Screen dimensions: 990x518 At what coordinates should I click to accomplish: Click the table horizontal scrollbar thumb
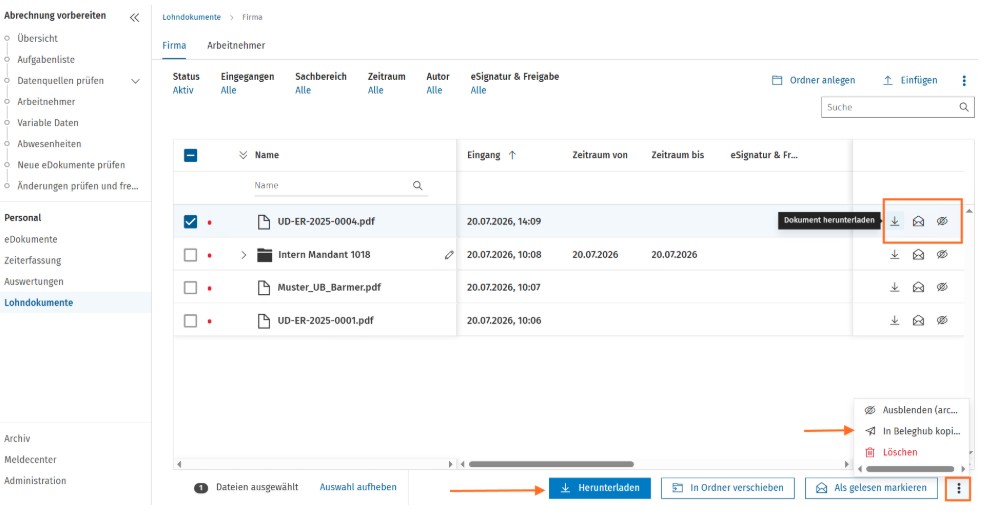tap(551, 464)
